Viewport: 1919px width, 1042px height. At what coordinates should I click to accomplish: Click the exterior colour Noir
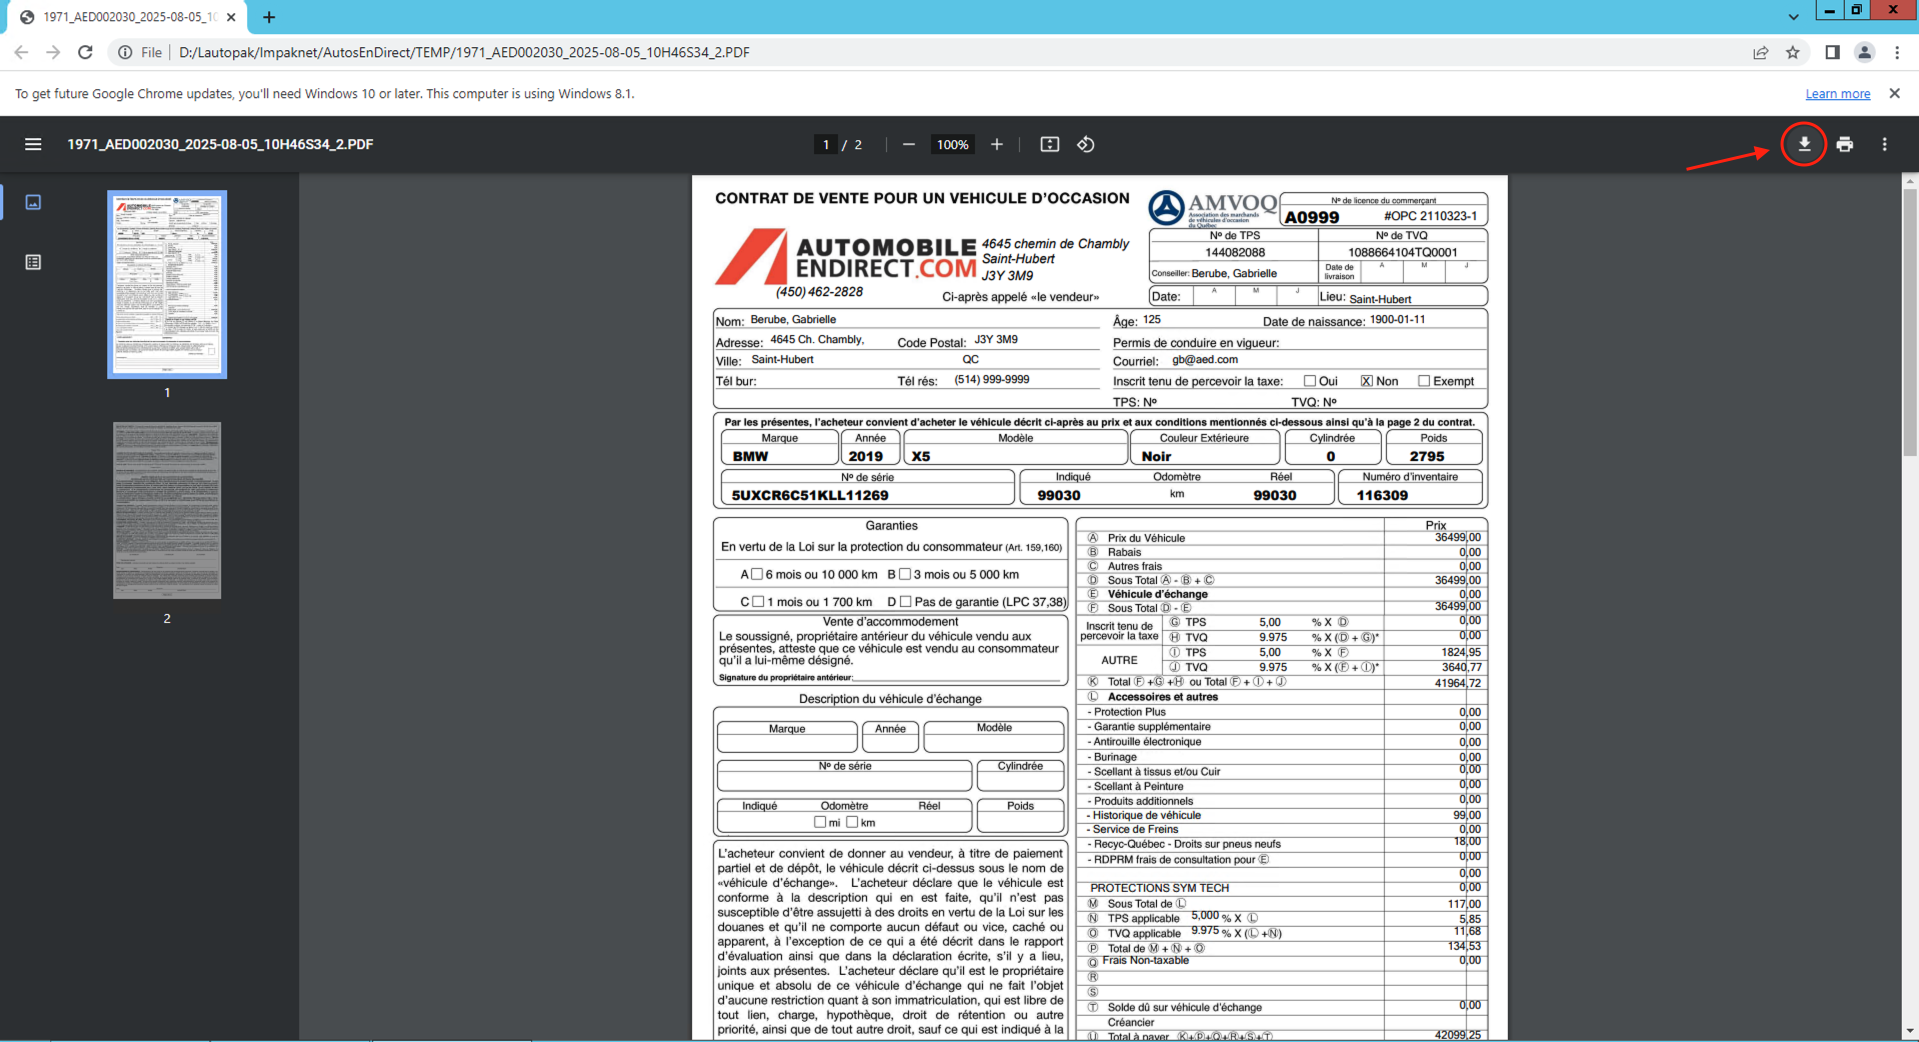pyautogui.click(x=1156, y=456)
